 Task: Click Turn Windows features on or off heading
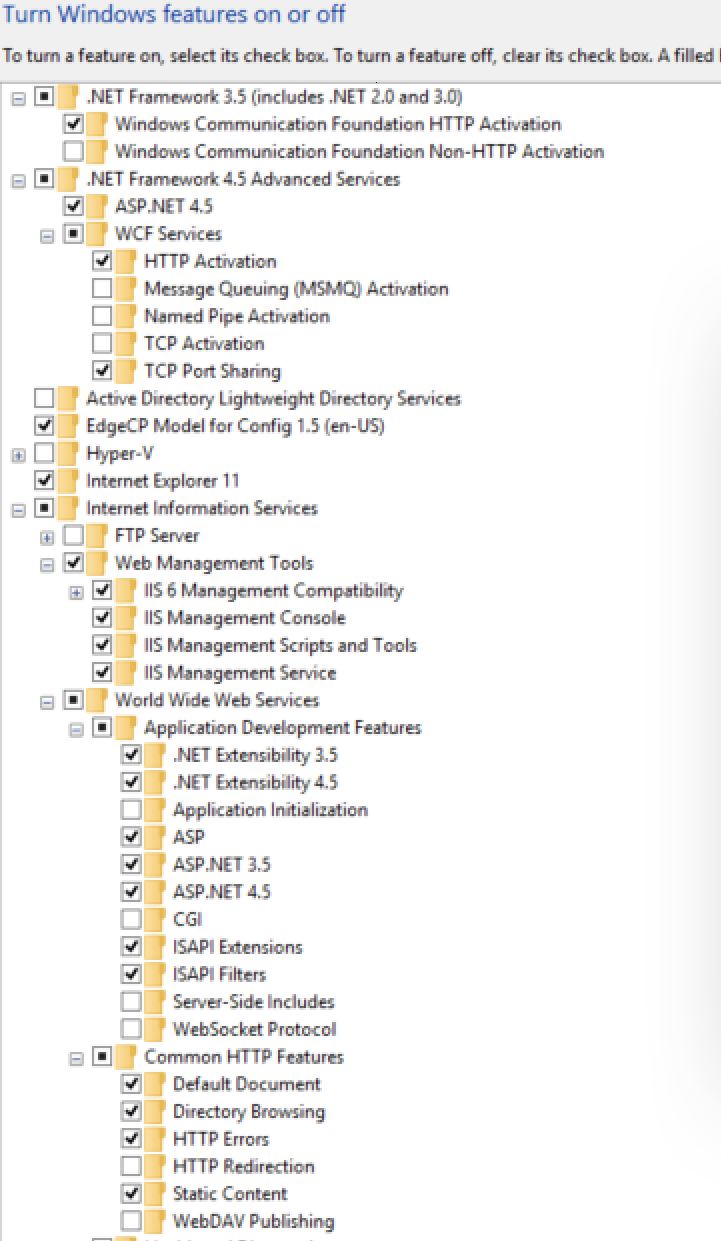coord(175,17)
